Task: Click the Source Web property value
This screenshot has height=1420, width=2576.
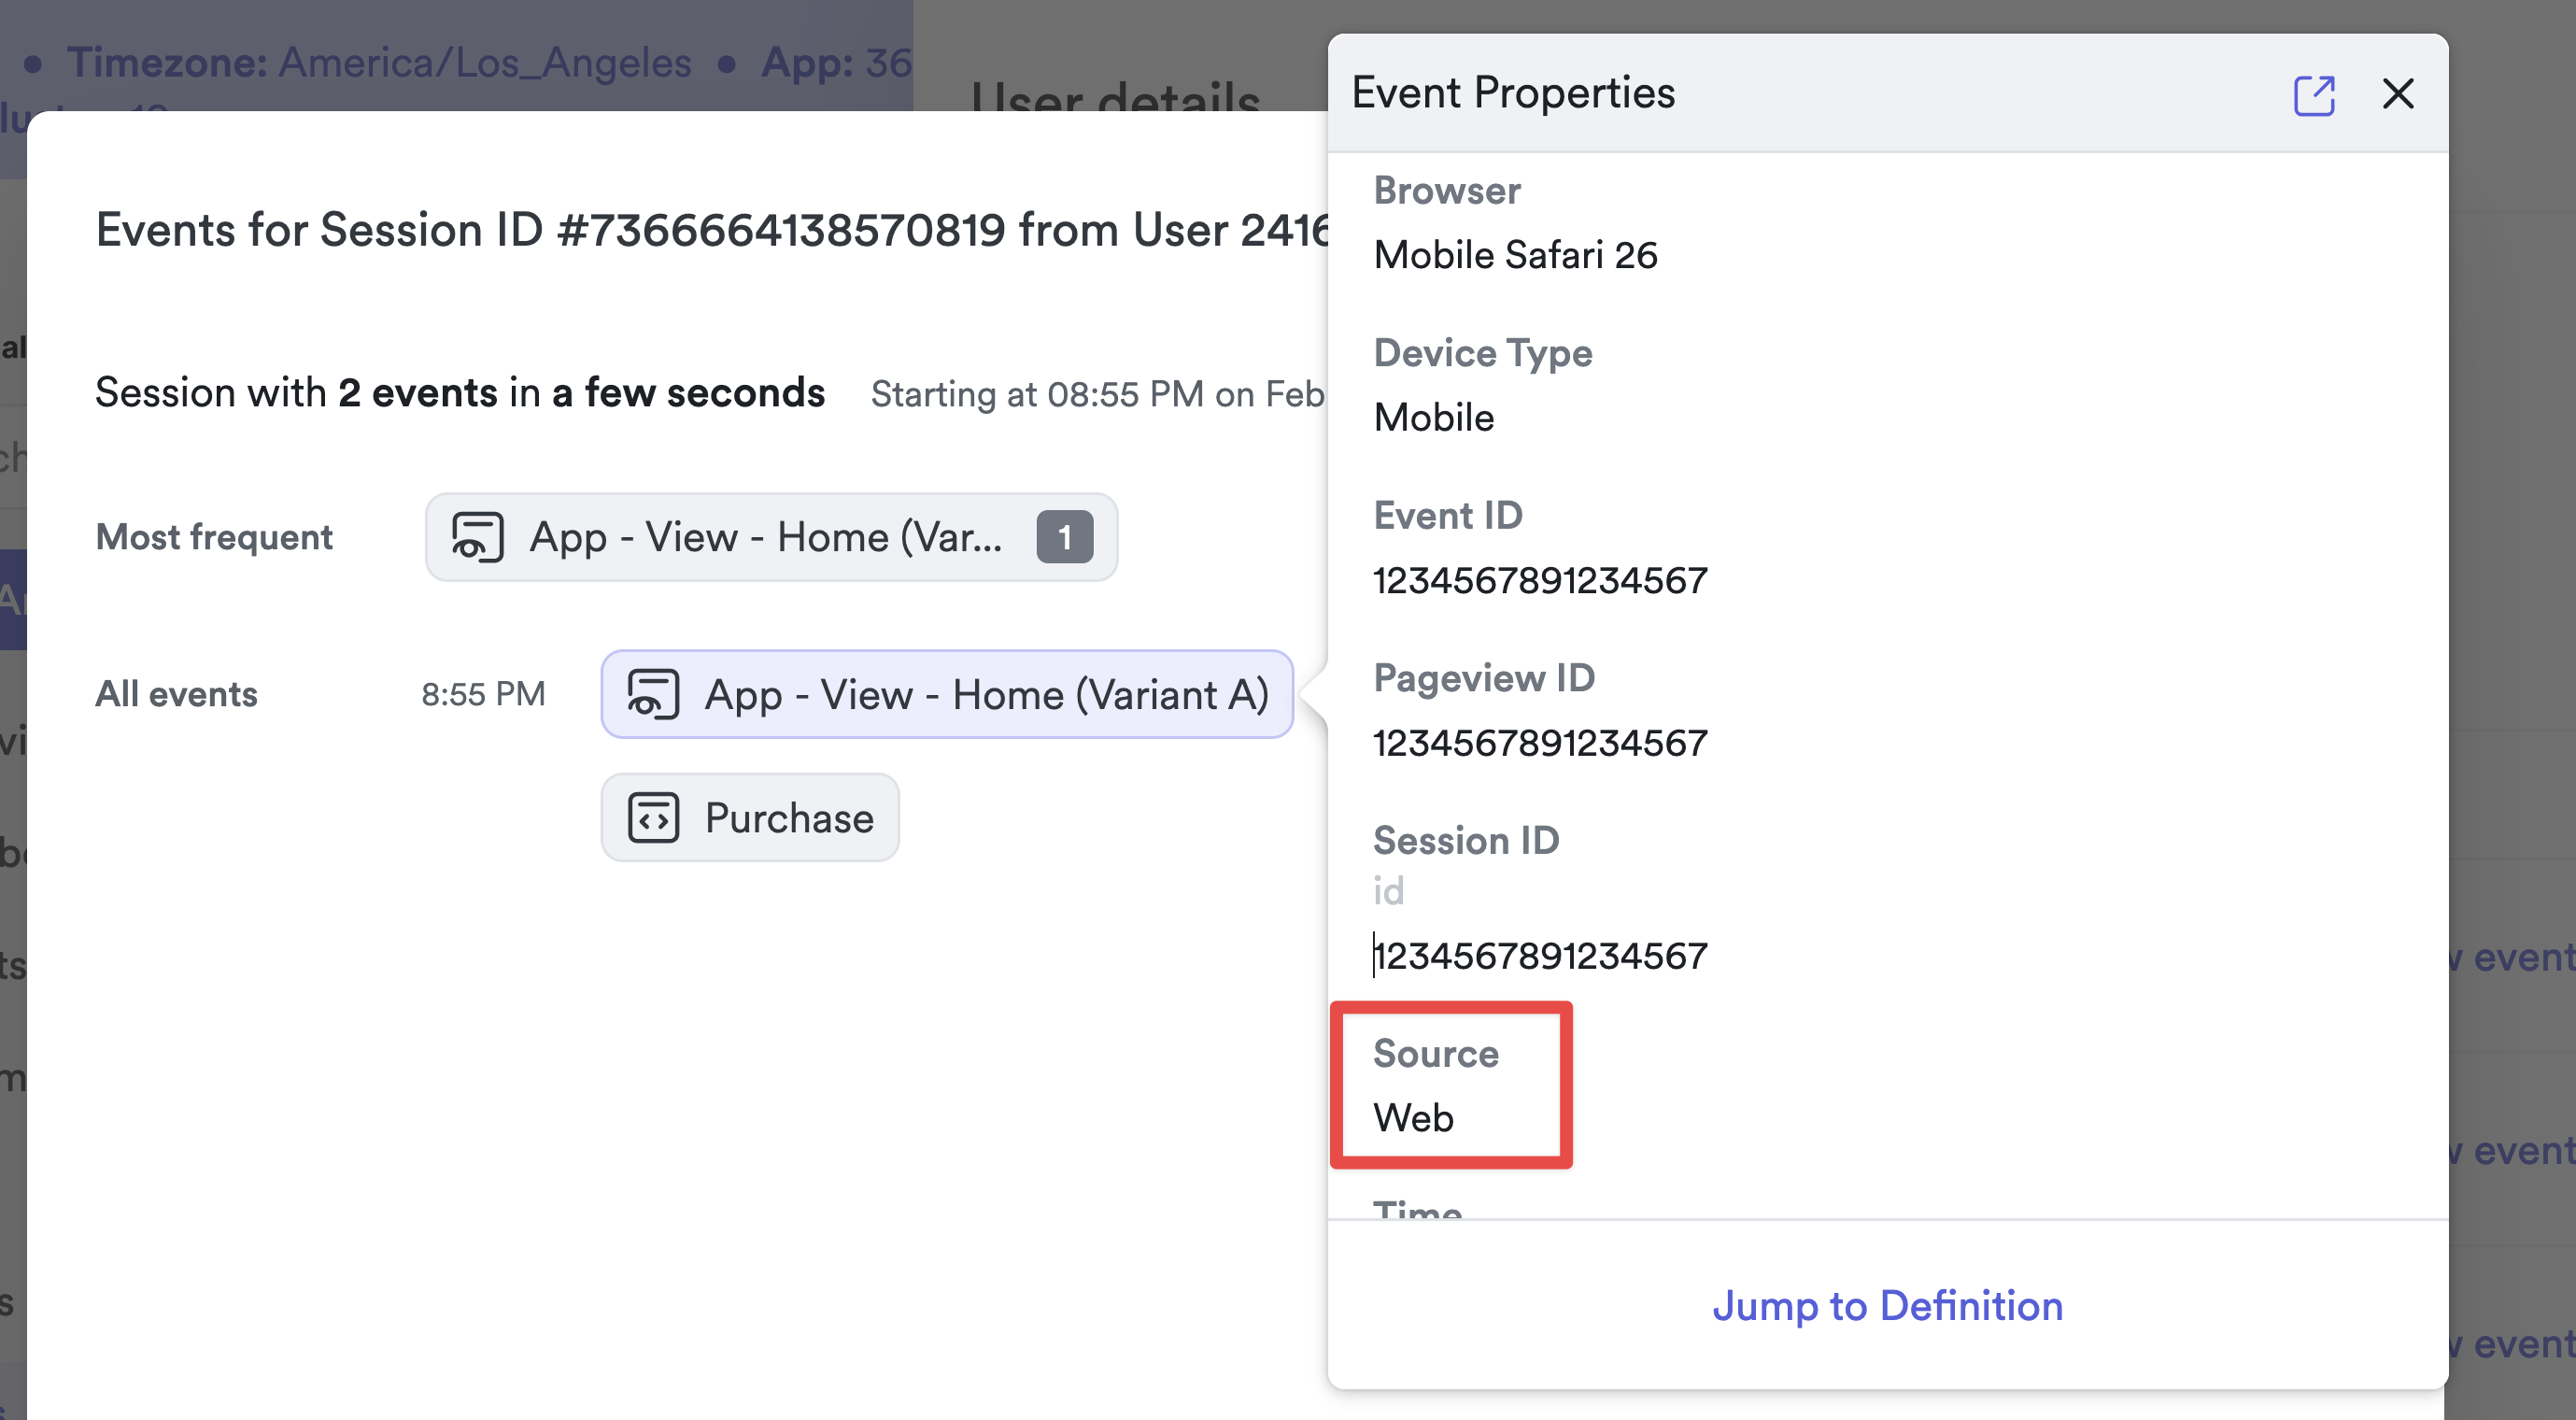Action: pos(1413,1117)
